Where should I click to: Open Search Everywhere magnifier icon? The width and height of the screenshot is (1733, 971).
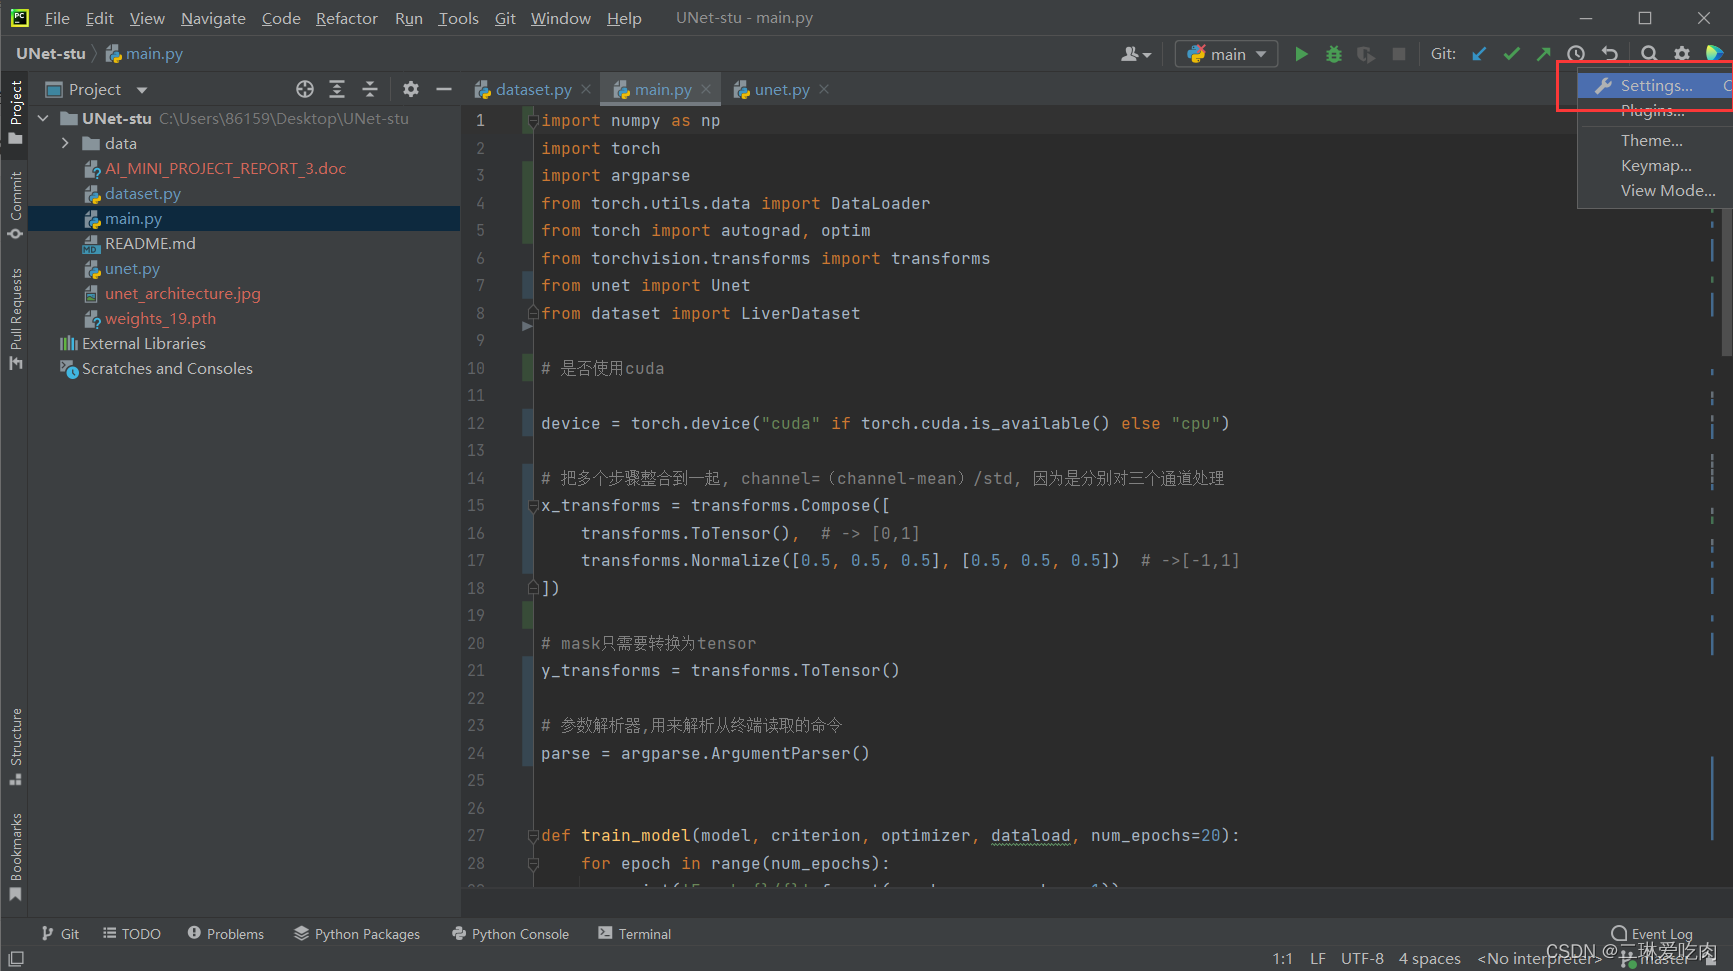pyautogui.click(x=1649, y=54)
